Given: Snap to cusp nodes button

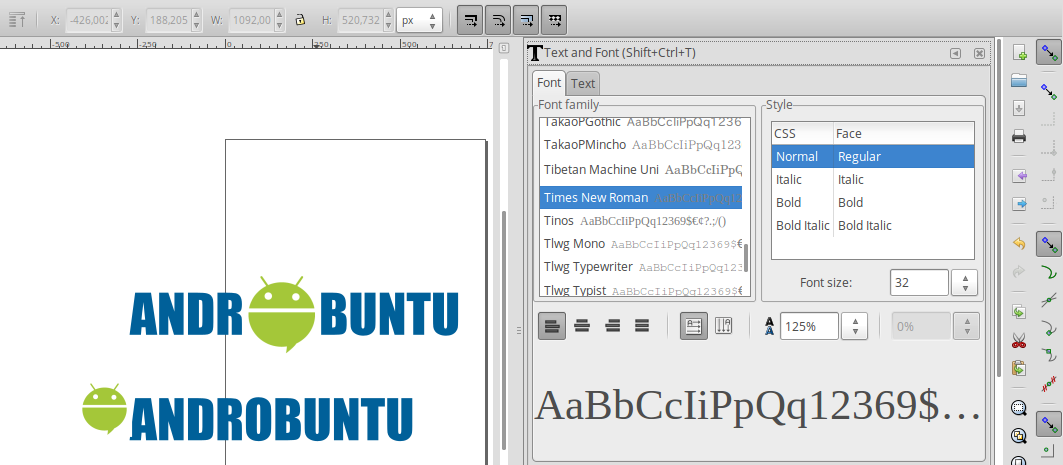Looking at the screenshot, I should [1049, 329].
